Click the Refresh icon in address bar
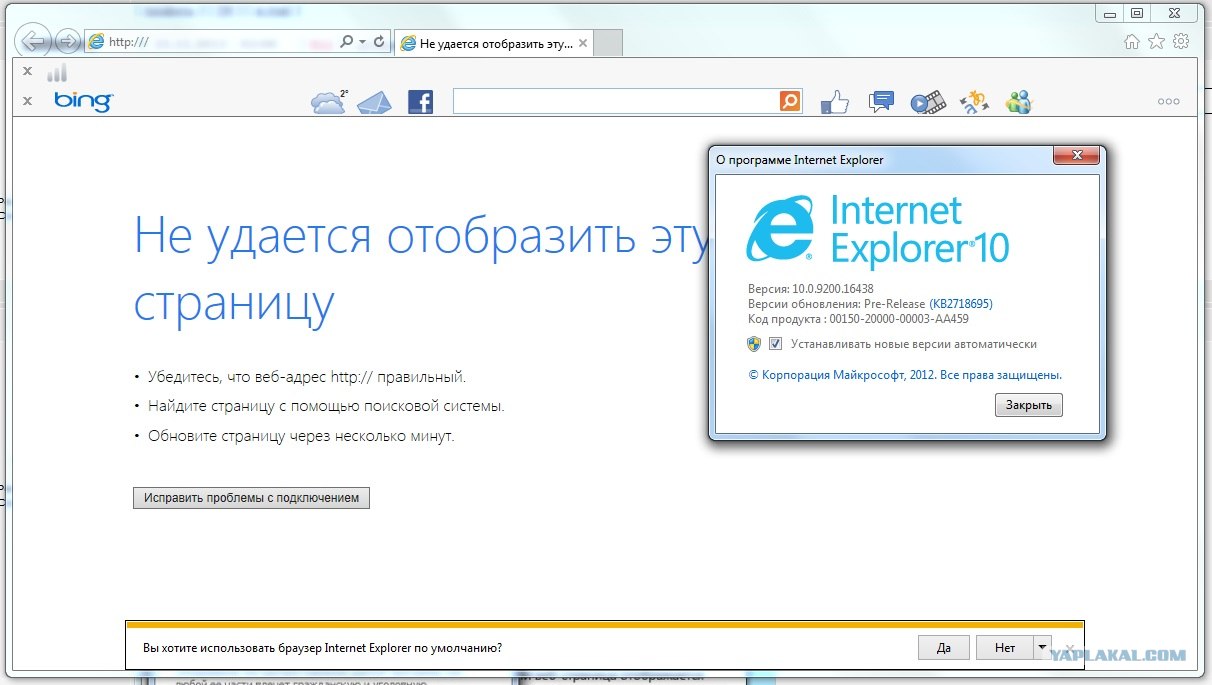 pyautogui.click(x=379, y=42)
